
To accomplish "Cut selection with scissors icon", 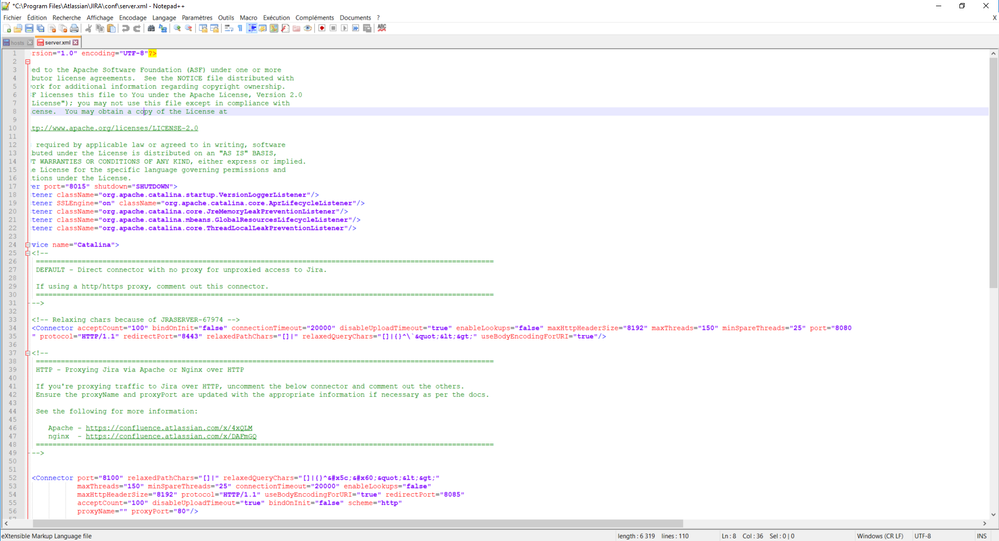I will (88, 28).
